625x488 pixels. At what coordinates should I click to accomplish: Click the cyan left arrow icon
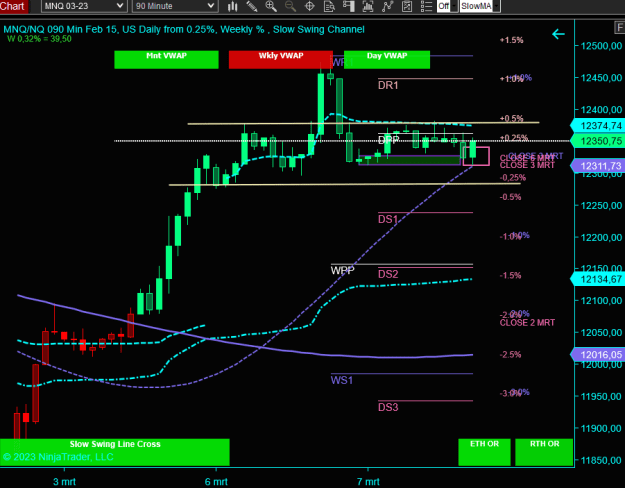pyautogui.click(x=558, y=34)
